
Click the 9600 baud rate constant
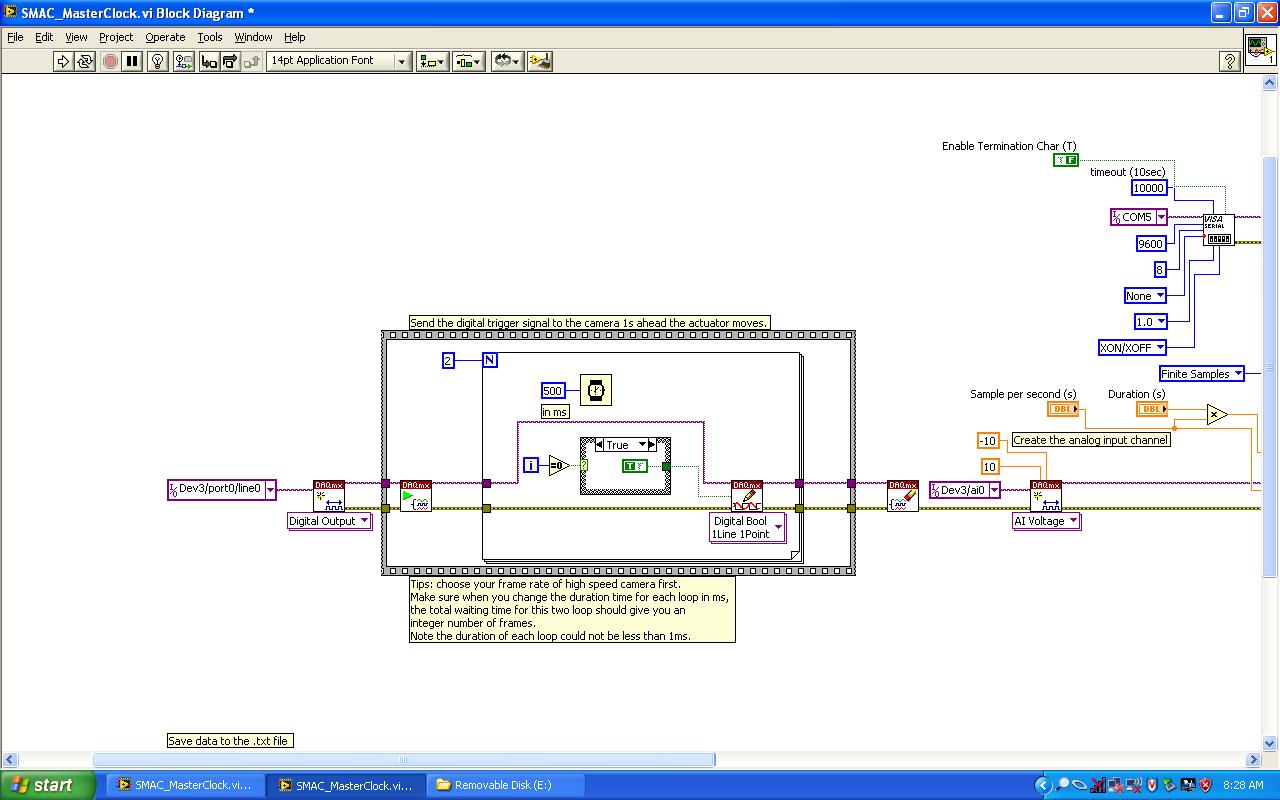coord(1151,243)
